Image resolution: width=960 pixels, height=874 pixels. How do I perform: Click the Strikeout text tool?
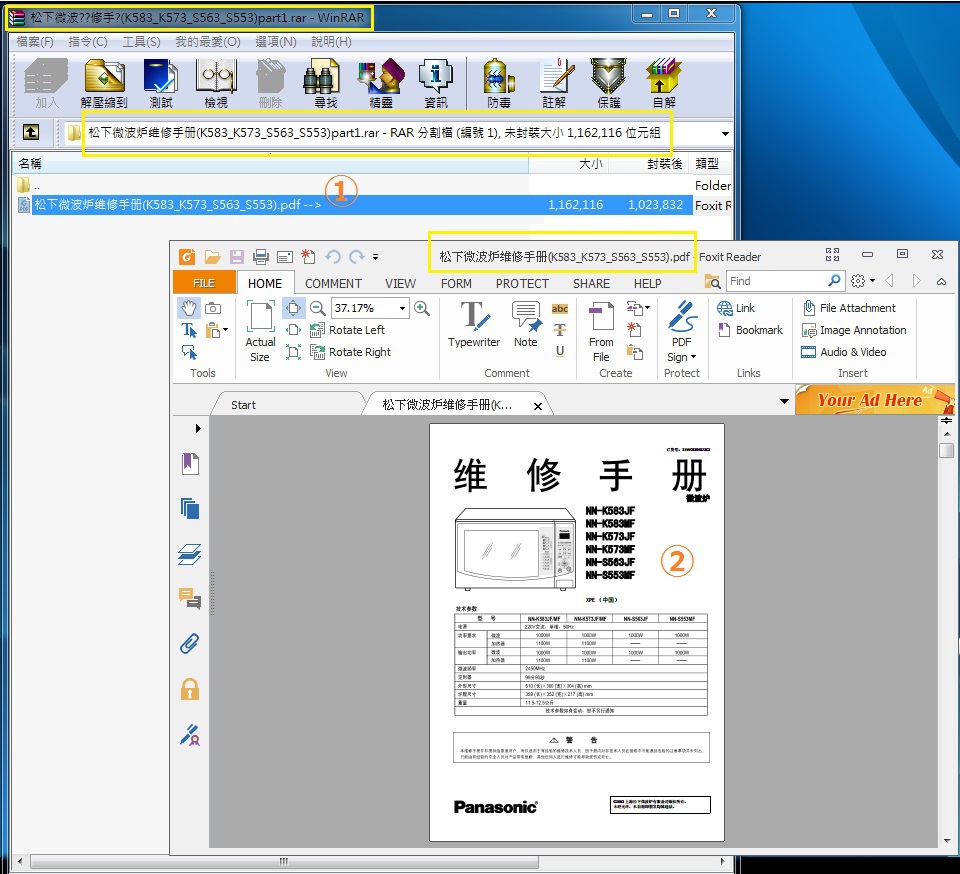tap(560, 331)
